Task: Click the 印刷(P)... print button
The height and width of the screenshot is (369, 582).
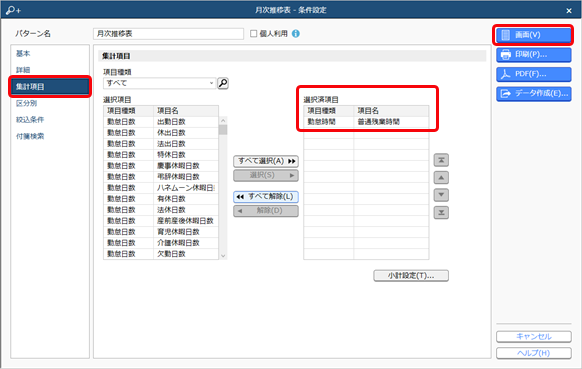Action: tap(533, 55)
